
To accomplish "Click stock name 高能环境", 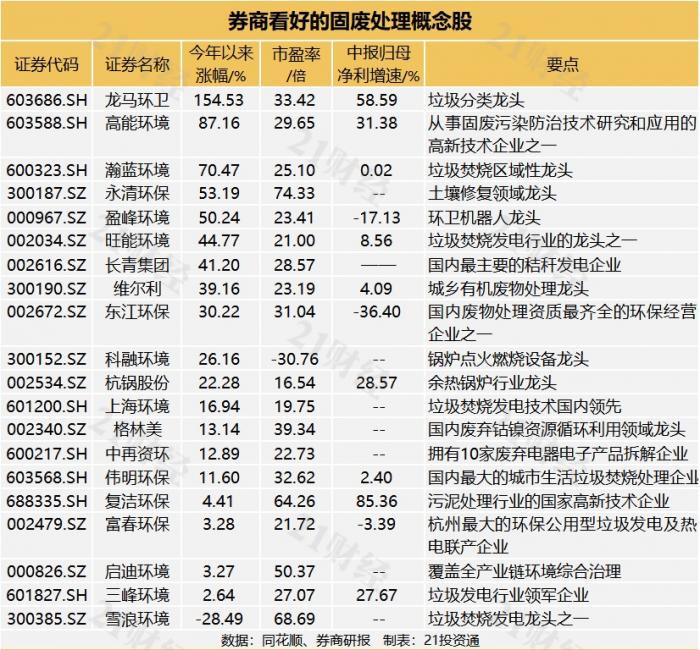I will [137, 123].
